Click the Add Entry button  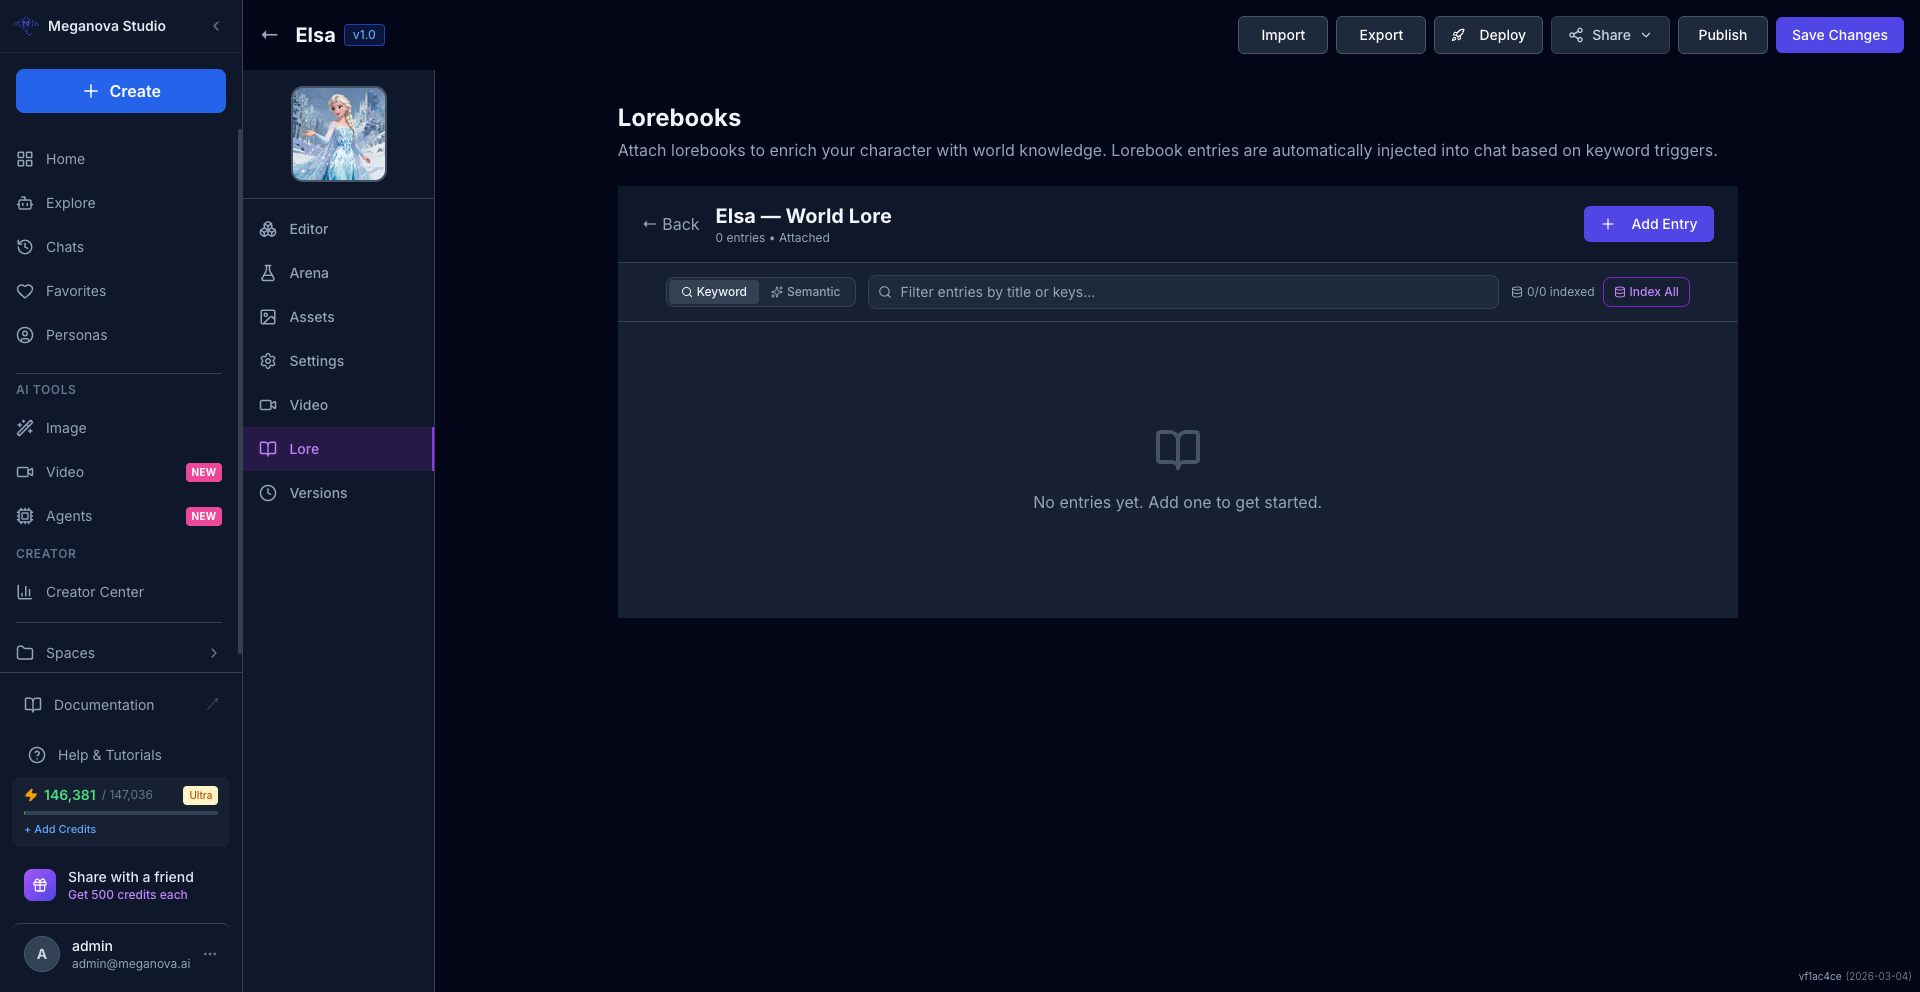1648,224
